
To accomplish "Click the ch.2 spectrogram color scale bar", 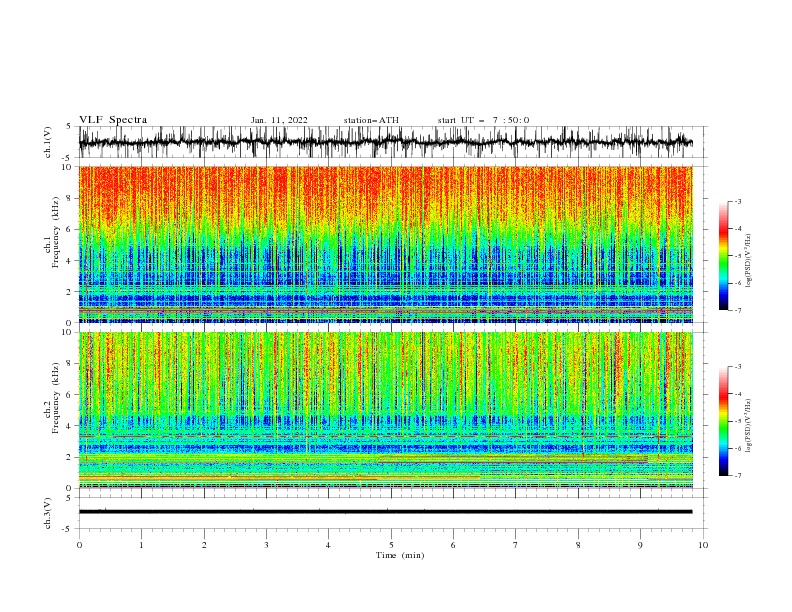I will point(723,421).
